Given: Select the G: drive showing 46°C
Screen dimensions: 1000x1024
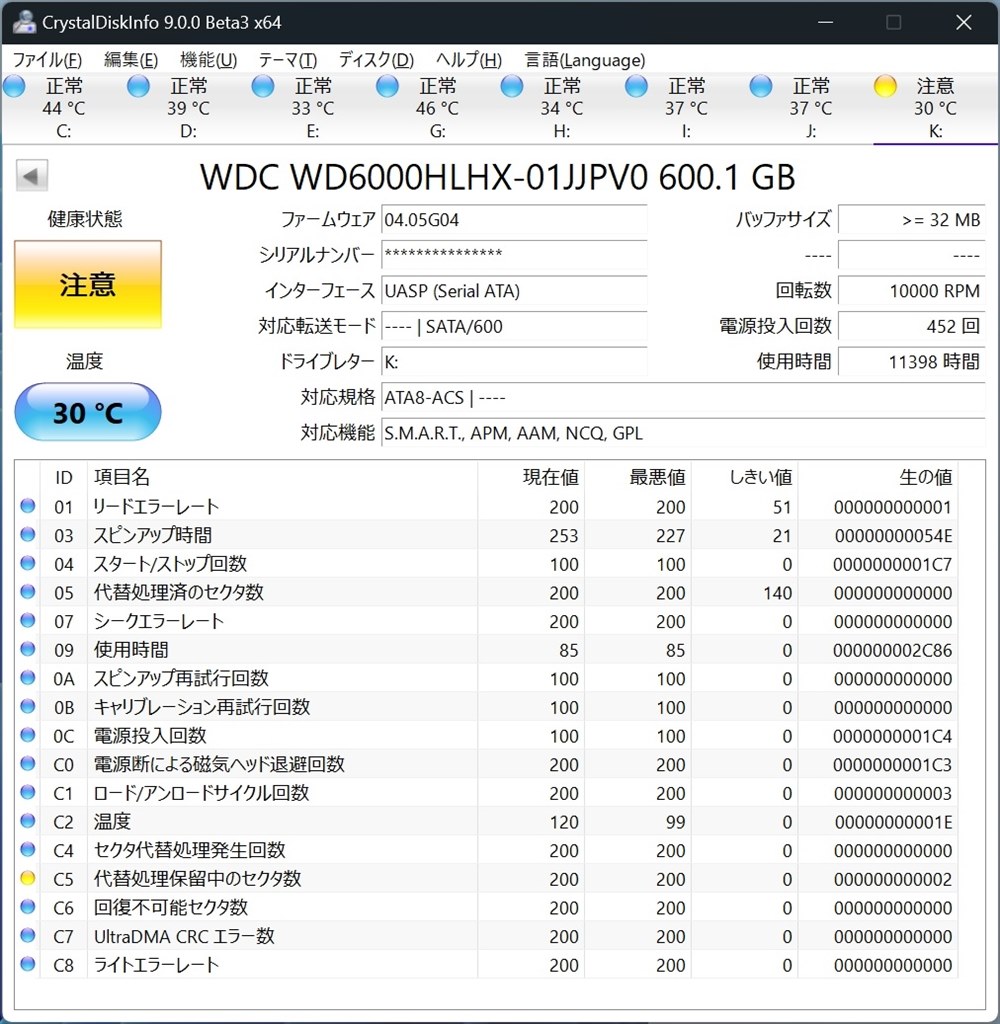Looking at the screenshot, I should (x=387, y=87).
